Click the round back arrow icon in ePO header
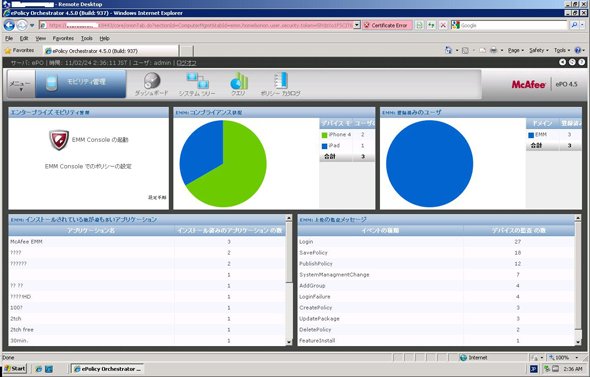 pyautogui.click(x=562, y=62)
